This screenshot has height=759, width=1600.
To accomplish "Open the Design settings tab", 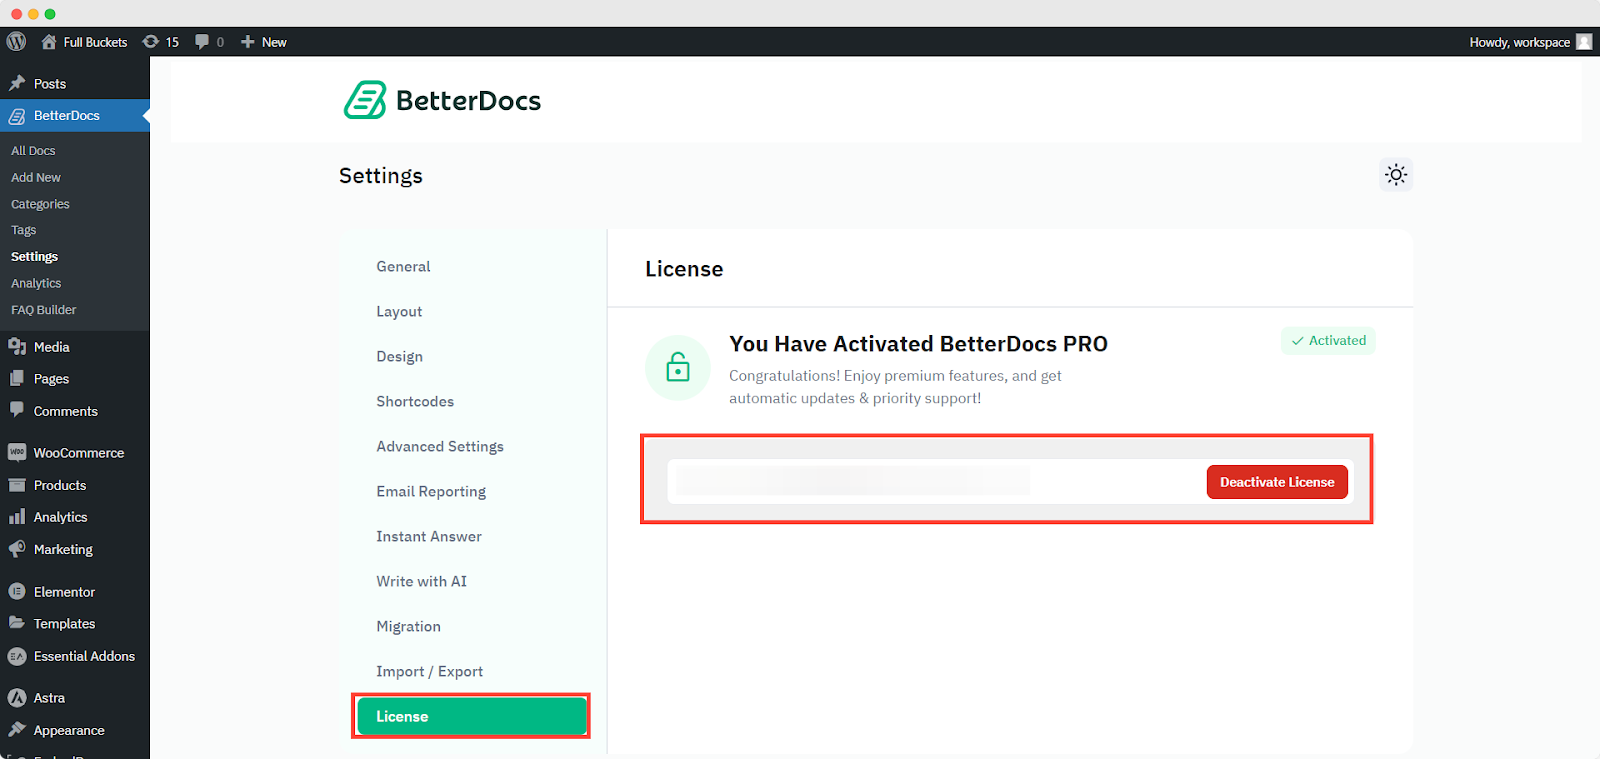I will (x=399, y=357).
